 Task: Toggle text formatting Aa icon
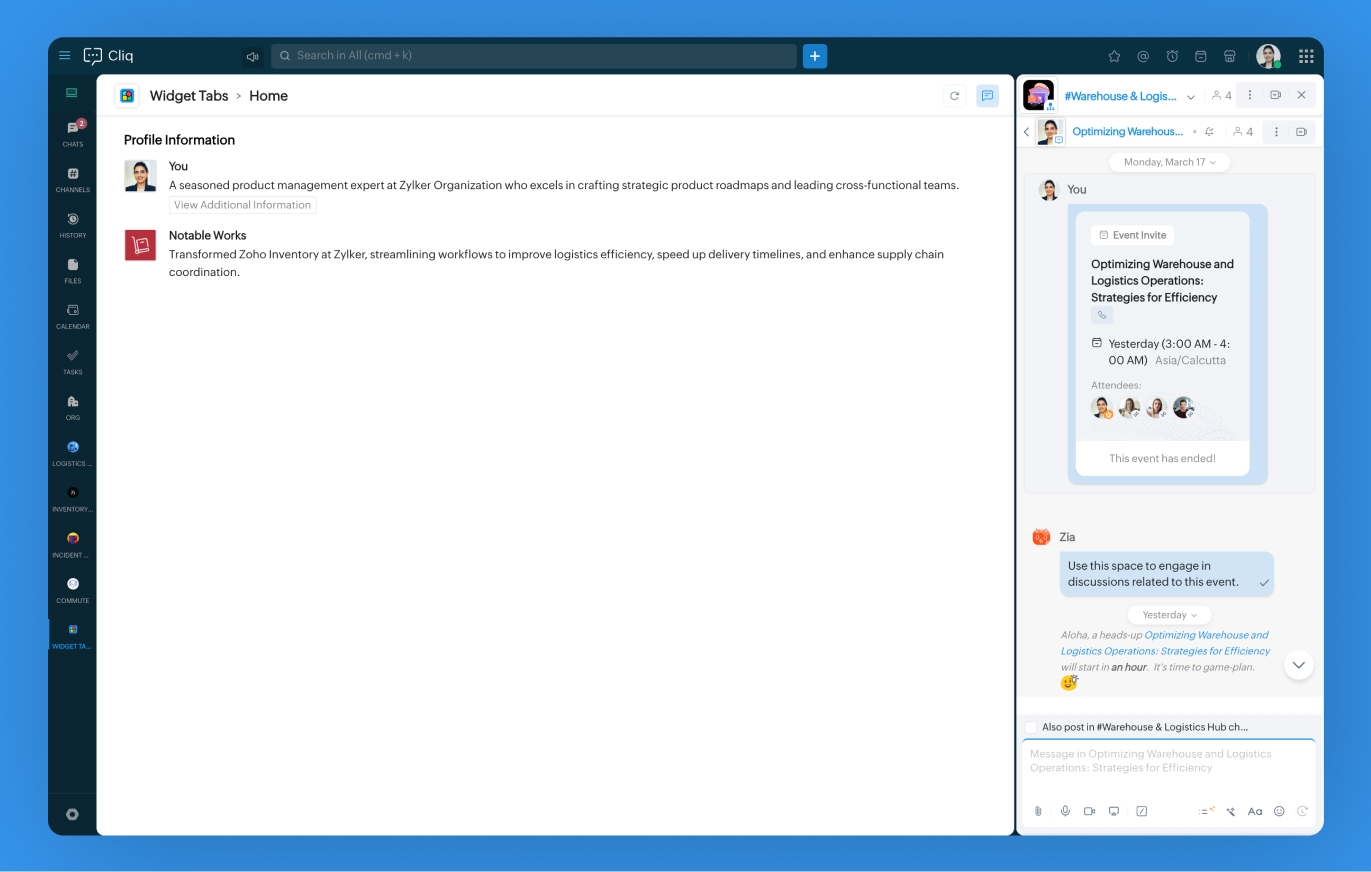(1255, 811)
